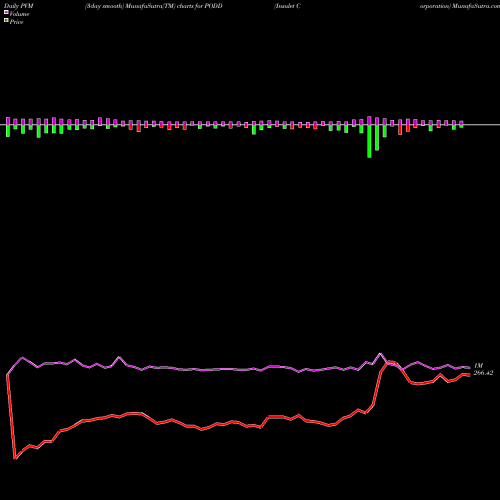Click the 'charts for PODD' header text
Viewport: 500px width, 500px height.
coord(199,6)
